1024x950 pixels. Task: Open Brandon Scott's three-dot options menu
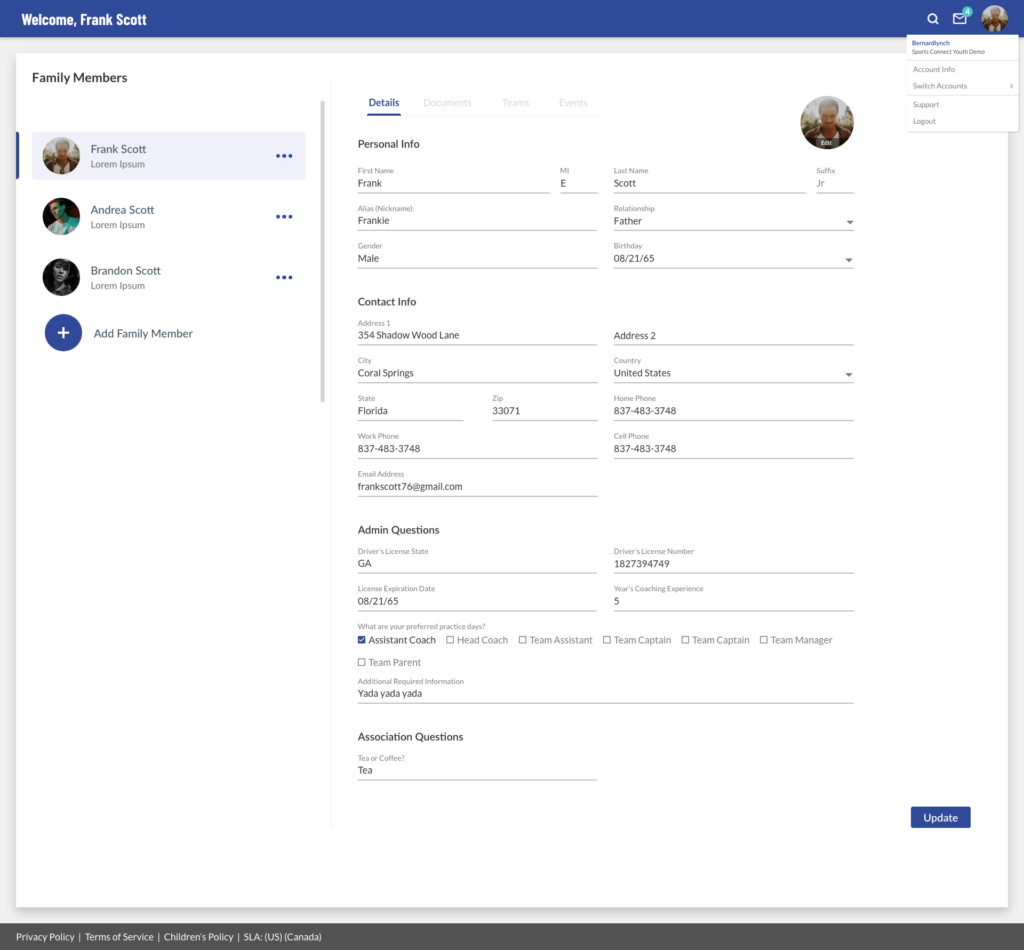click(284, 278)
